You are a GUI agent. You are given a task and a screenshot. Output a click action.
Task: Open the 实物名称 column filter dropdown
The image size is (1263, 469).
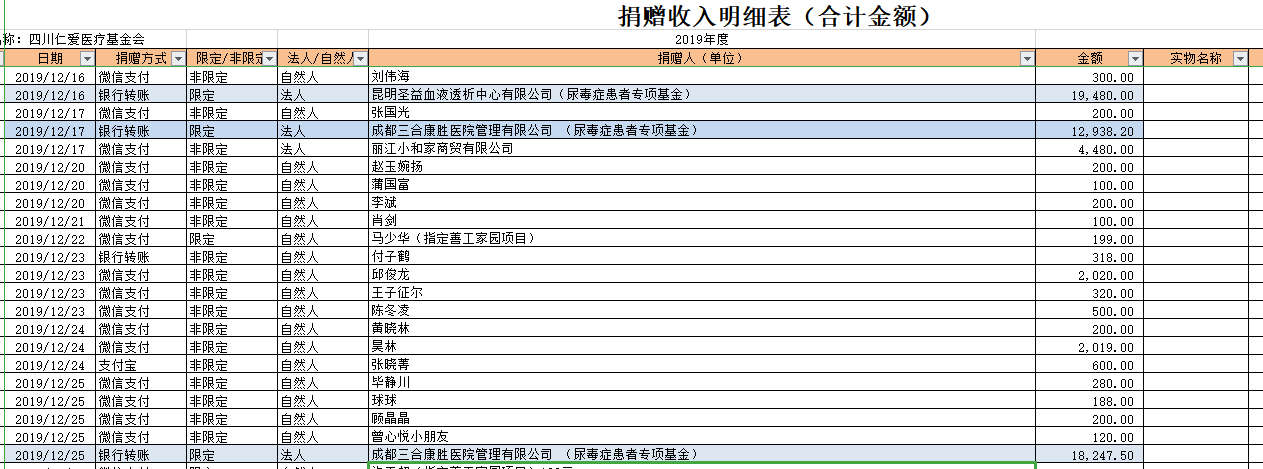click(x=1240, y=59)
